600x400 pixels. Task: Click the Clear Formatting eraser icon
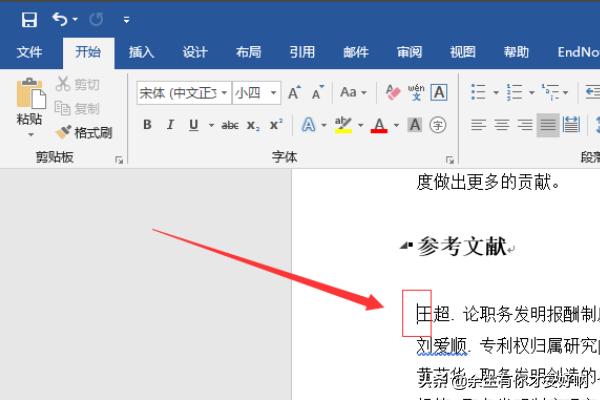pyautogui.click(x=392, y=92)
